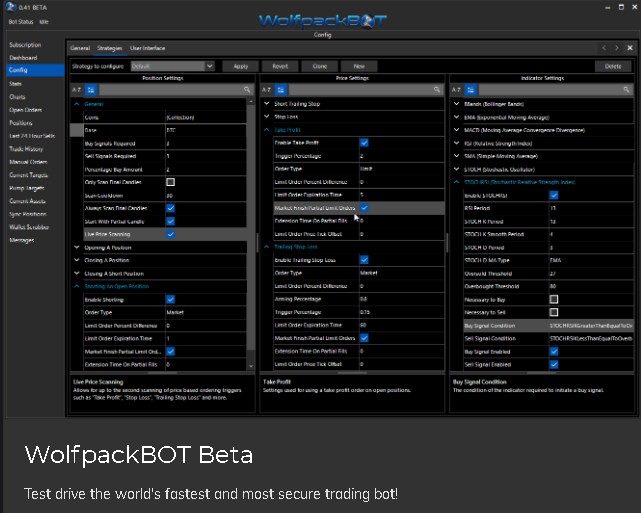641x513 pixels.
Task: Open Manual Orders in sidebar
Action: click(28, 162)
